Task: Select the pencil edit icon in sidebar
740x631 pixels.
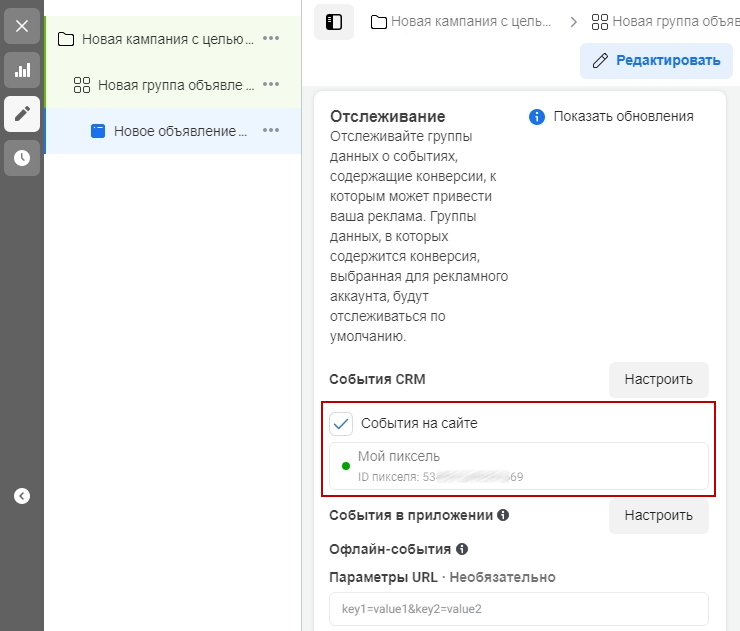Action: coord(22,114)
